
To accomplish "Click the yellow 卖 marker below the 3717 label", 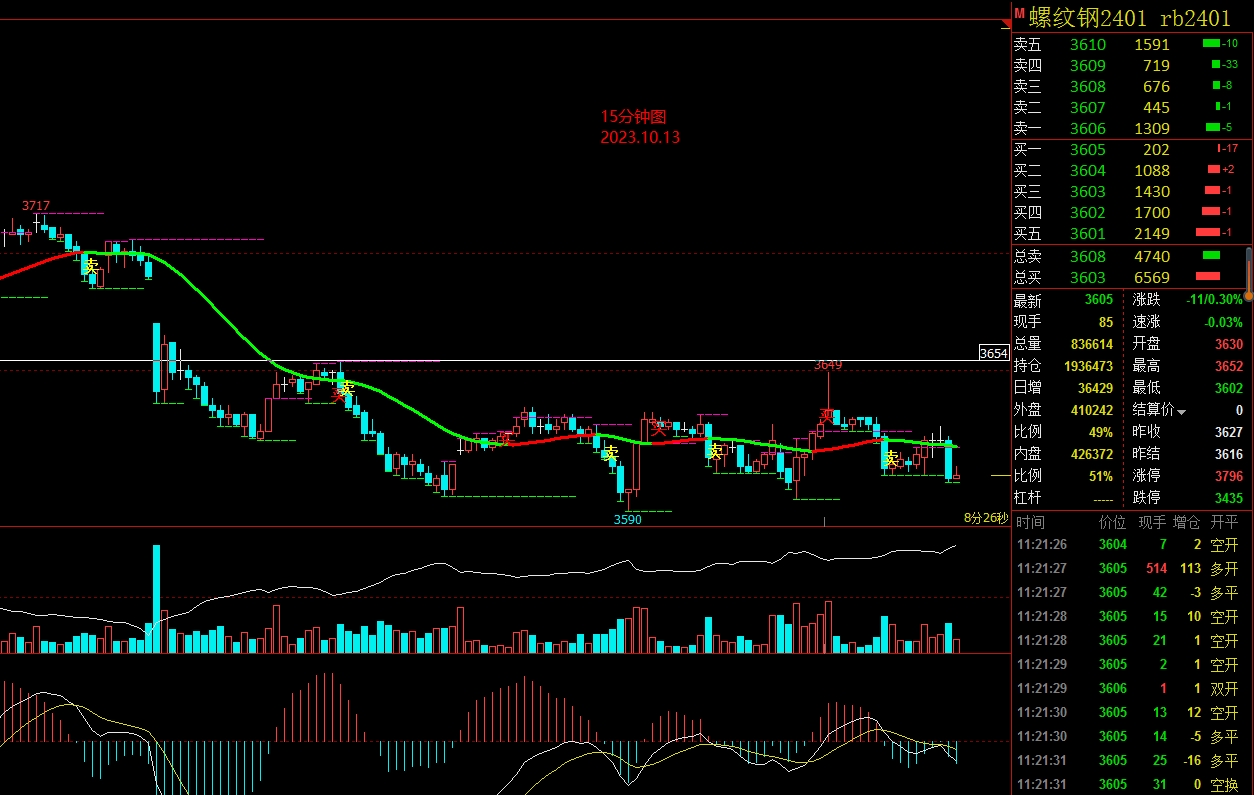I will coord(91,266).
